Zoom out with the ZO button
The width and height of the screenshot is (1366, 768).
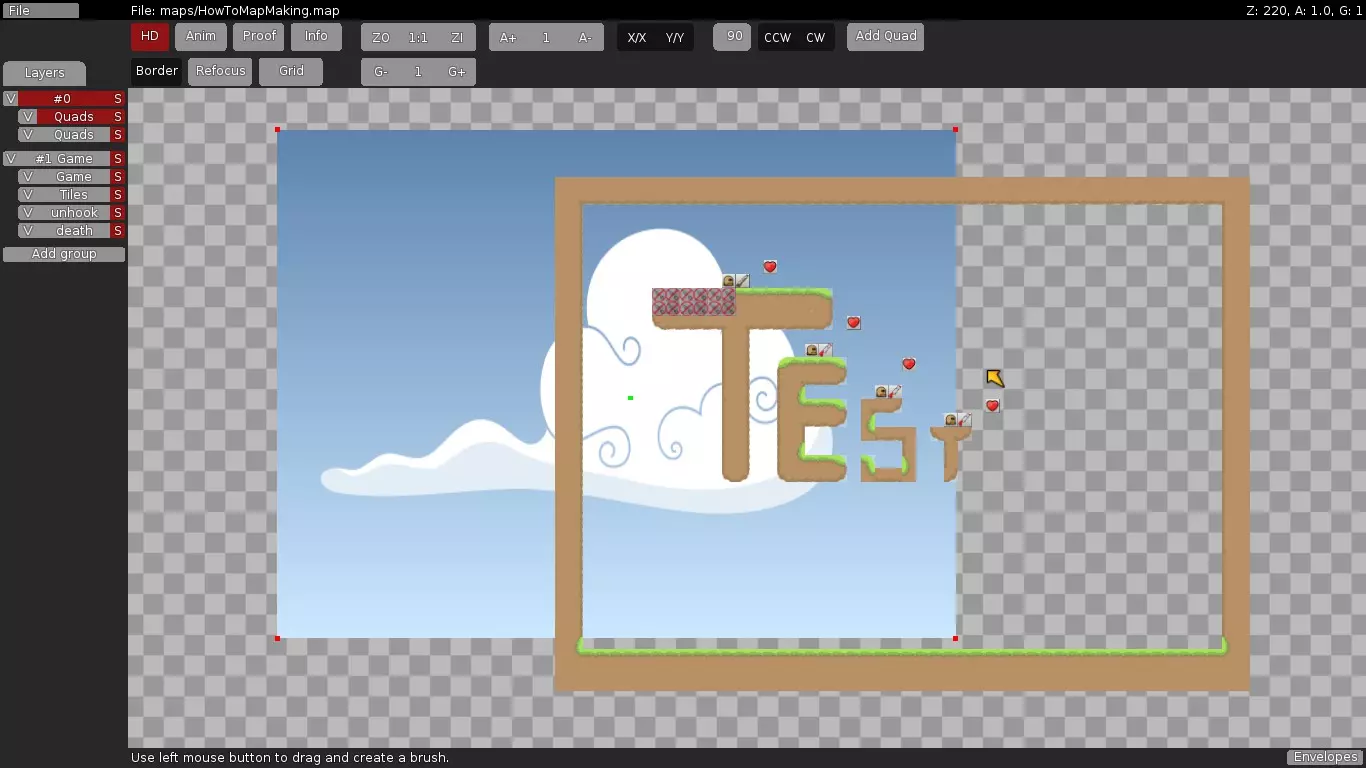coord(380,37)
